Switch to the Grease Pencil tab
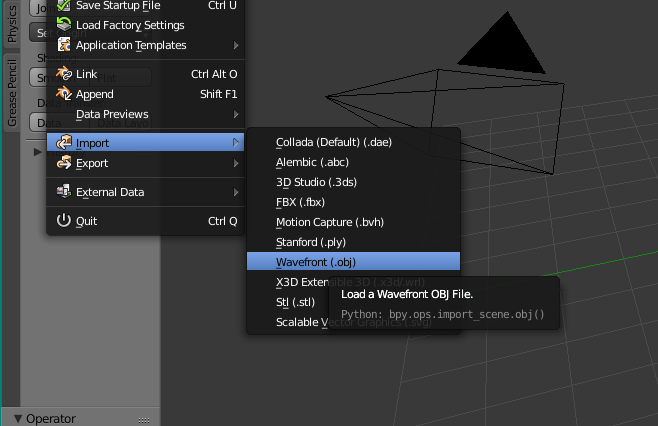Image resolution: width=658 pixels, height=426 pixels. tap(12, 91)
